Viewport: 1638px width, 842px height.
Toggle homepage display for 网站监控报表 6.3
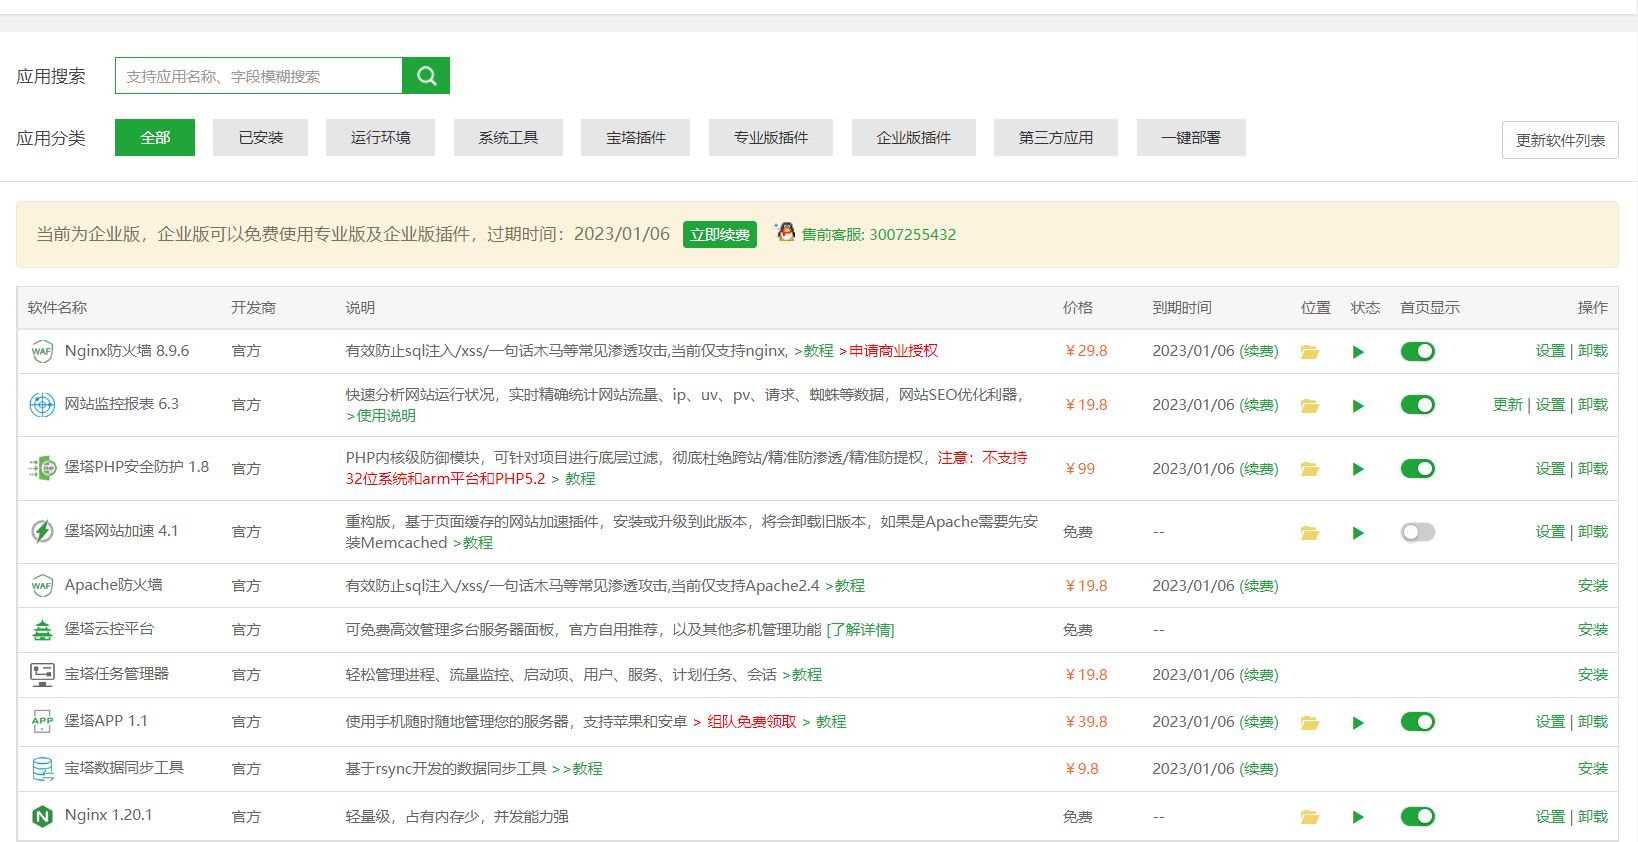coord(1417,405)
